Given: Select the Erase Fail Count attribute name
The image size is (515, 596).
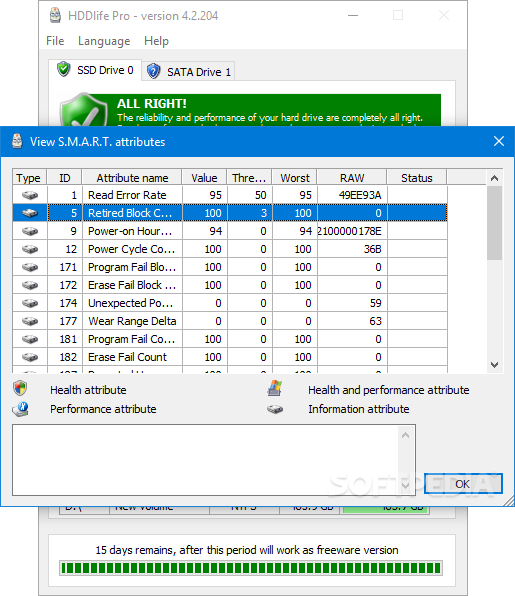Looking at the screenshot, I should (x=127, y=357).
